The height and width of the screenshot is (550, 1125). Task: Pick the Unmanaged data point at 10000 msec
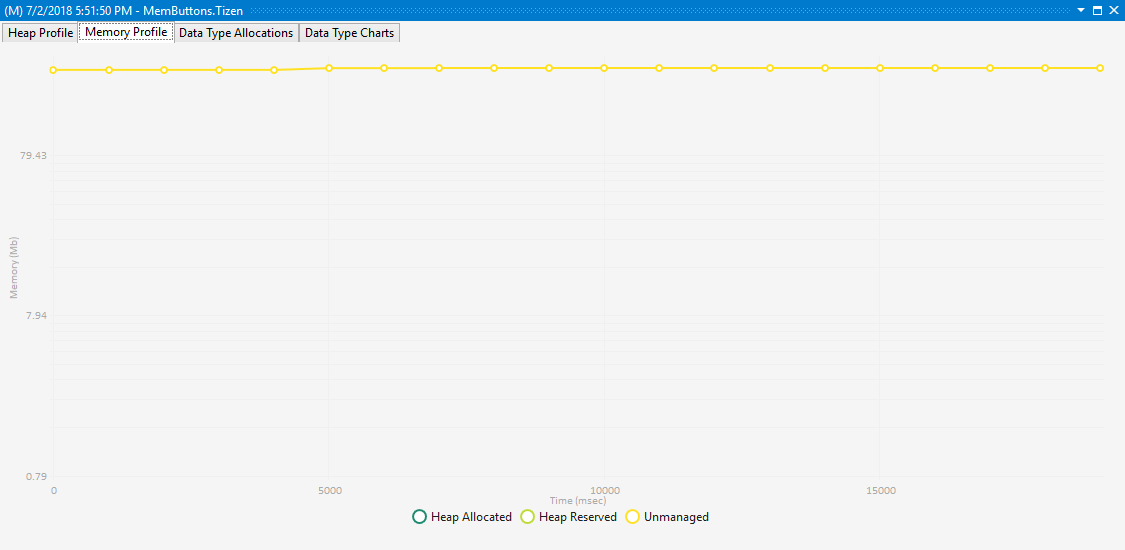coord(604,68)
